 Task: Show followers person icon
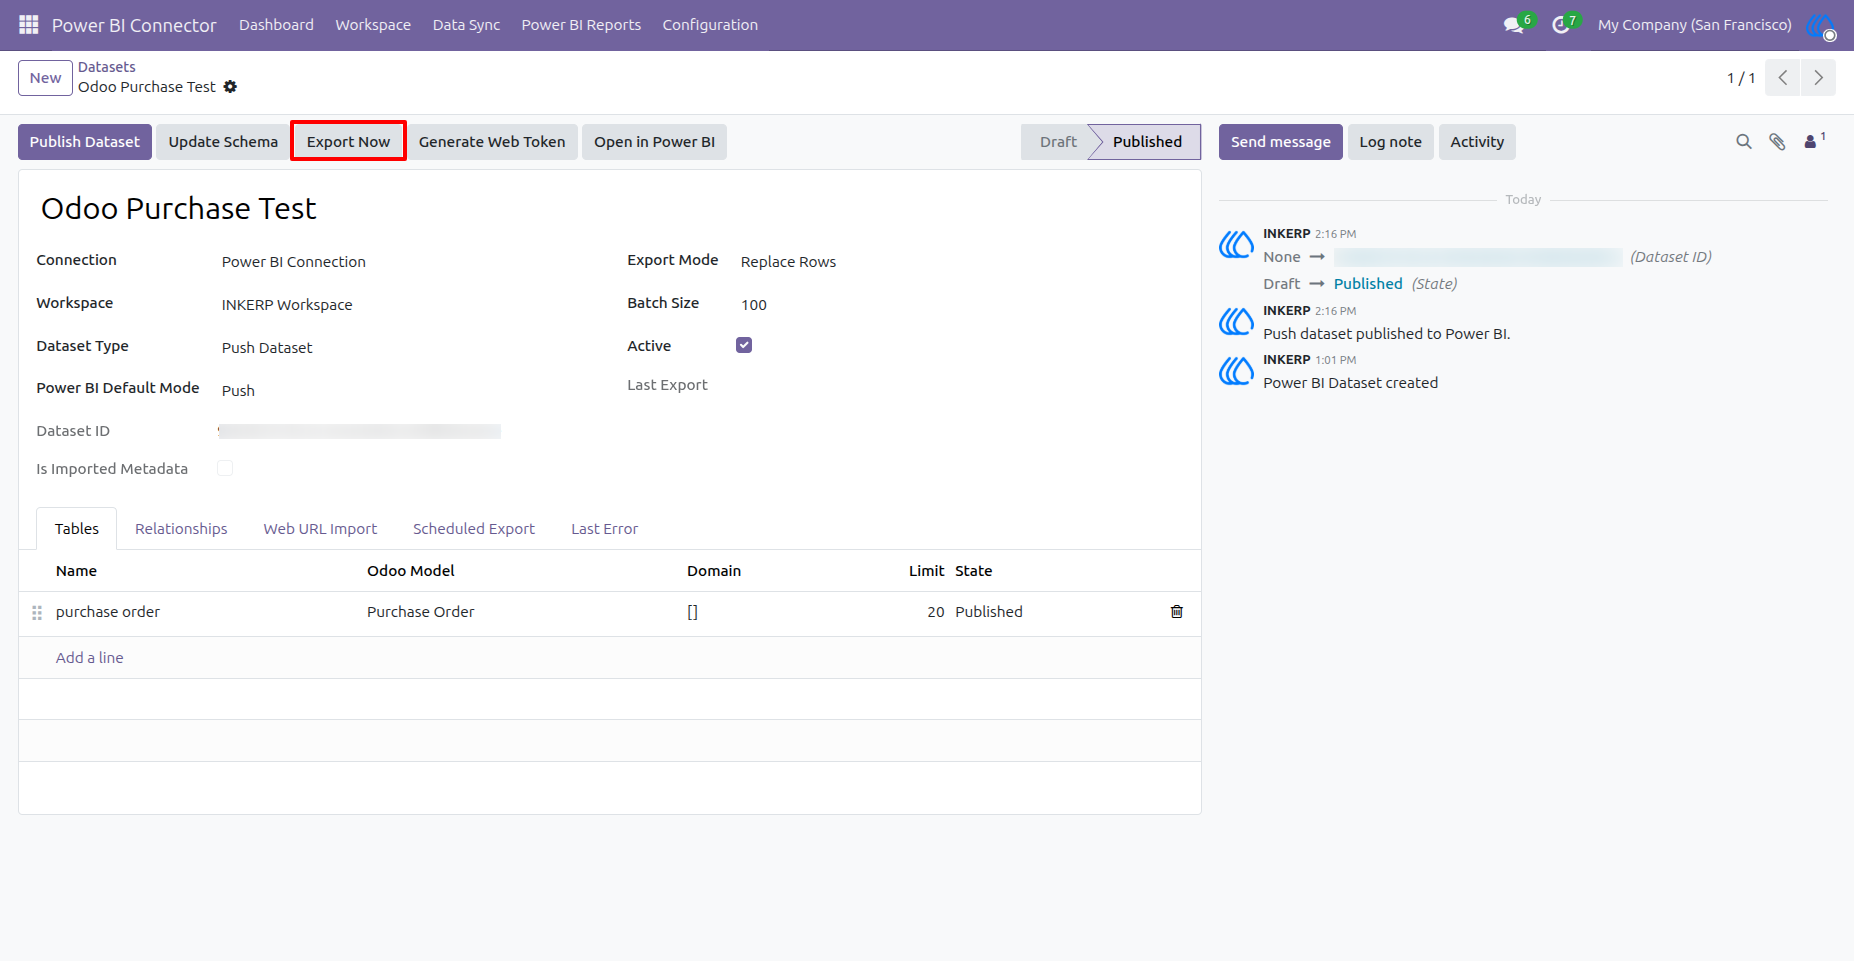coord(1812,142)
